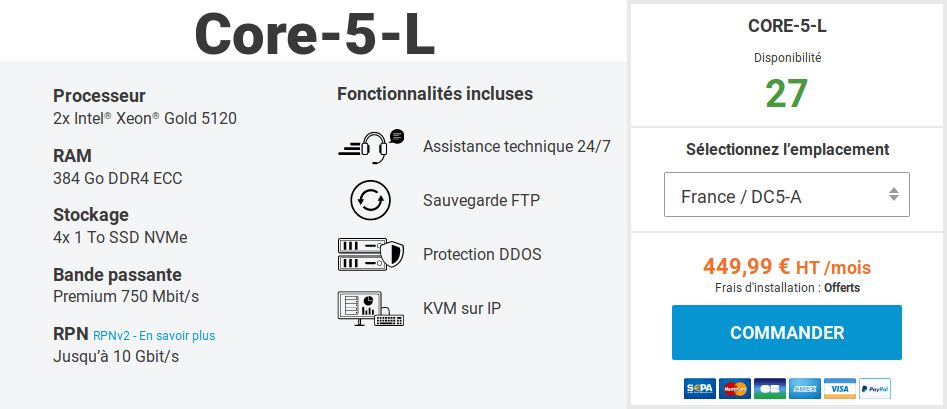Click the Visa payment logo

(840, 388)
